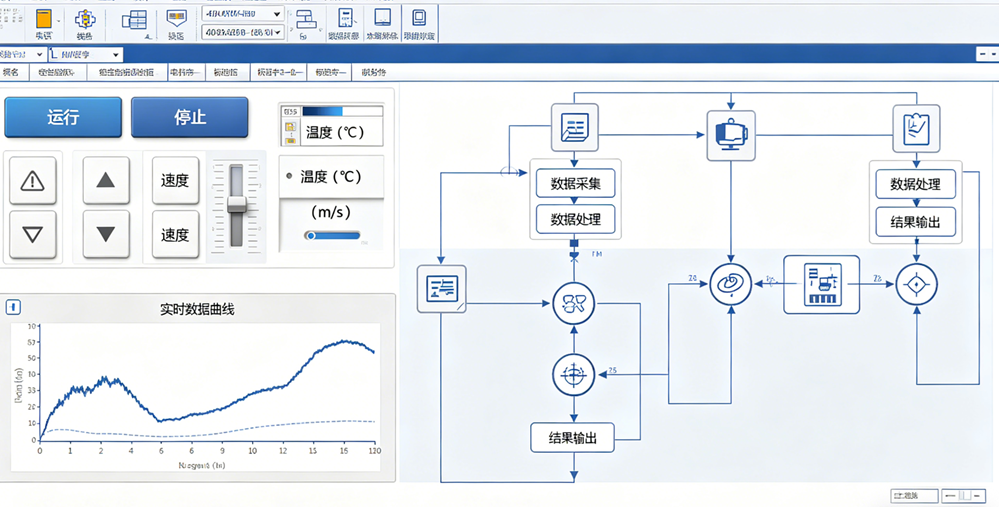Select the crosshair target circular node

coord(574,375)
